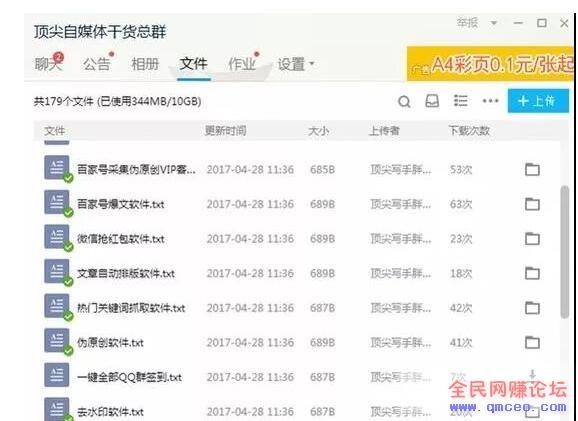Select file name 一键全部QQ群签到.txt
578x421 pixels.
tap(129, 377)
